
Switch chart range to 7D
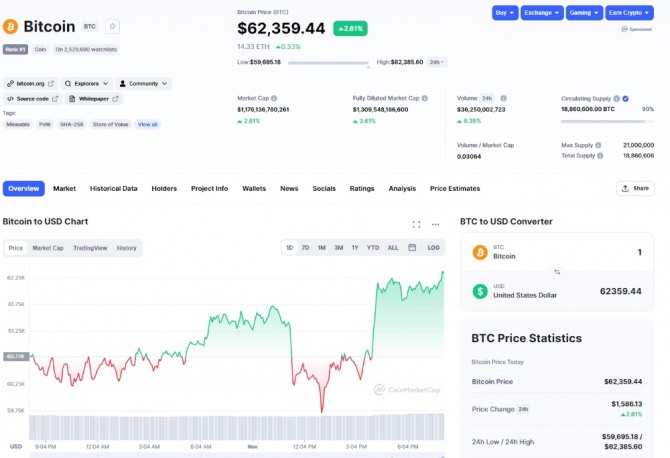(x=306, y=247)
